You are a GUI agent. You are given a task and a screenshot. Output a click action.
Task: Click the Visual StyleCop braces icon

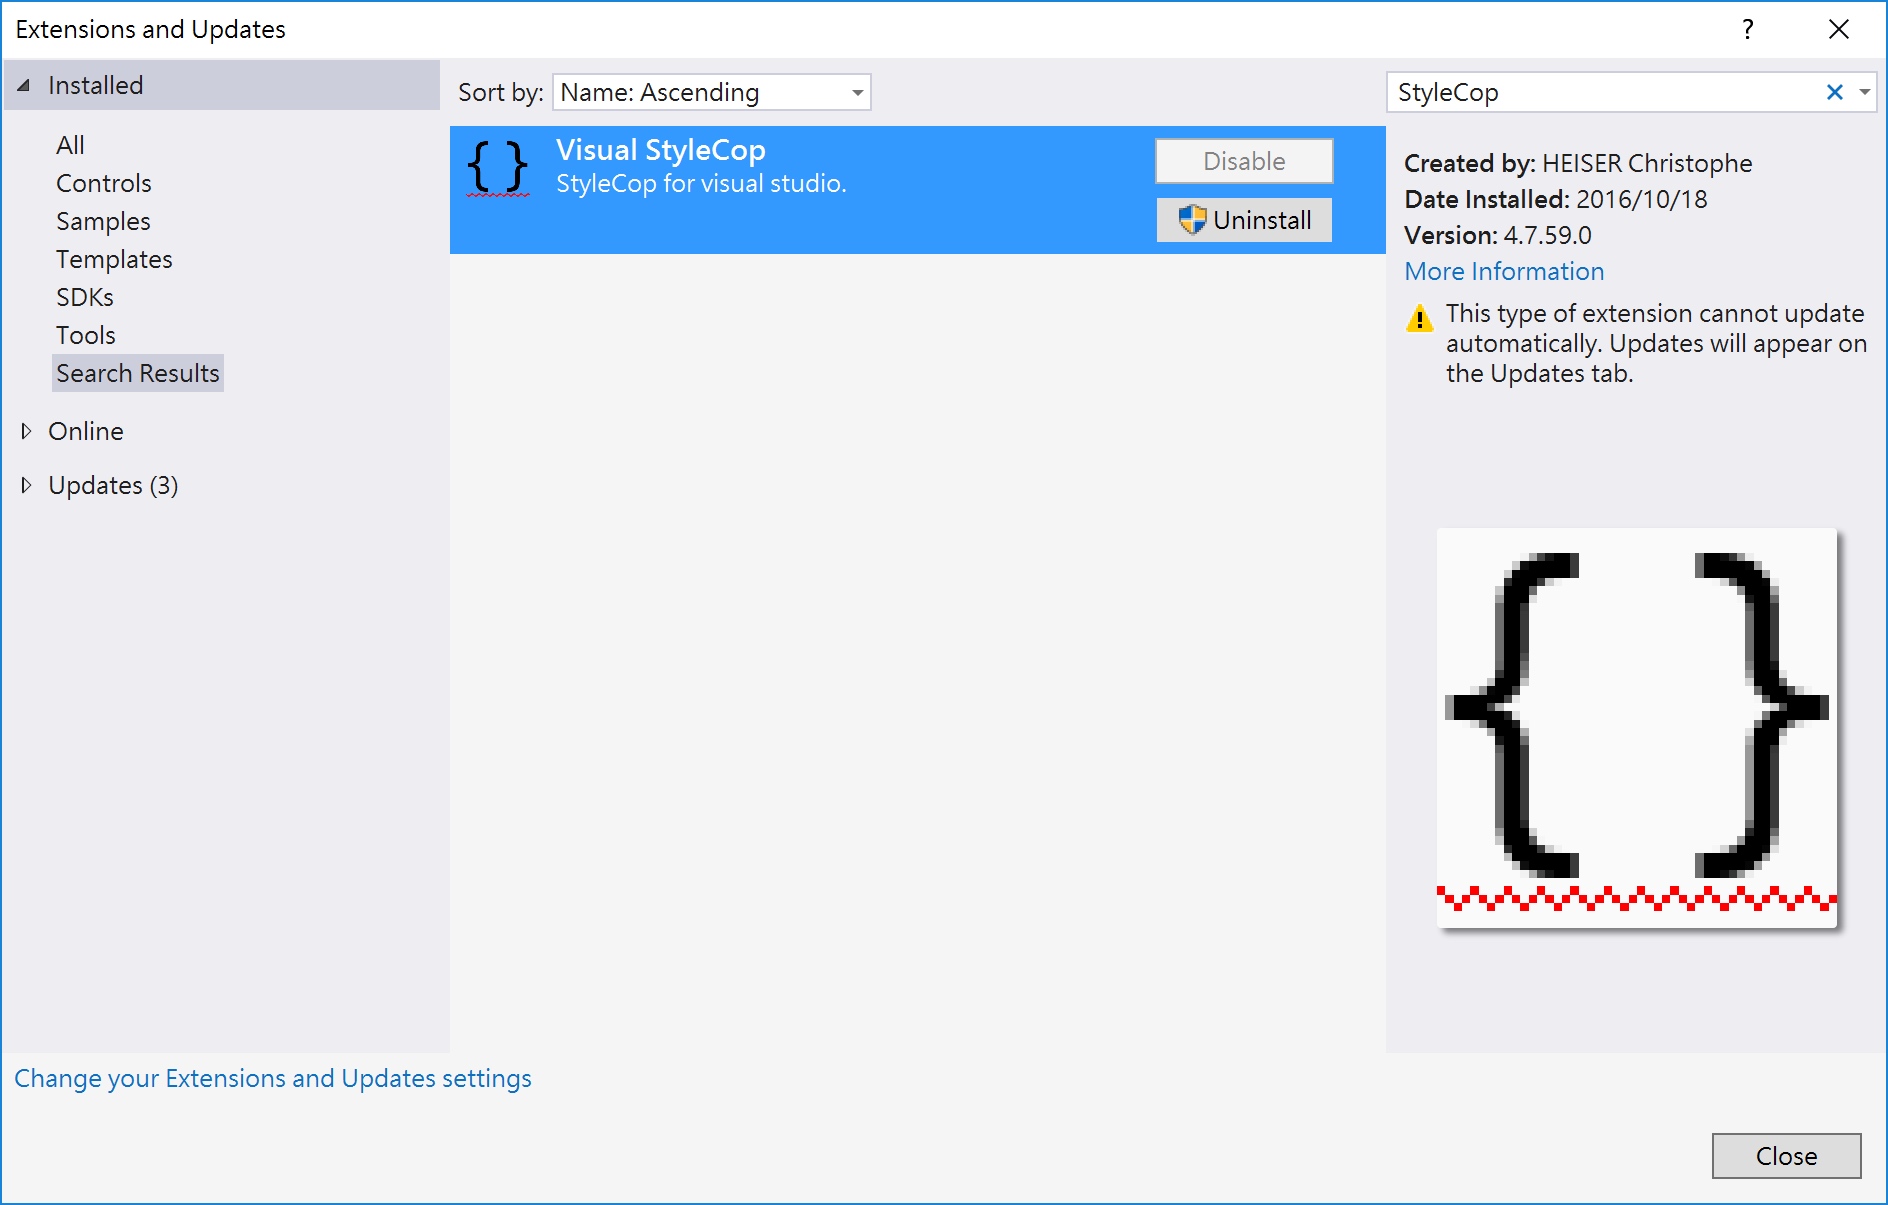[498, 168]
